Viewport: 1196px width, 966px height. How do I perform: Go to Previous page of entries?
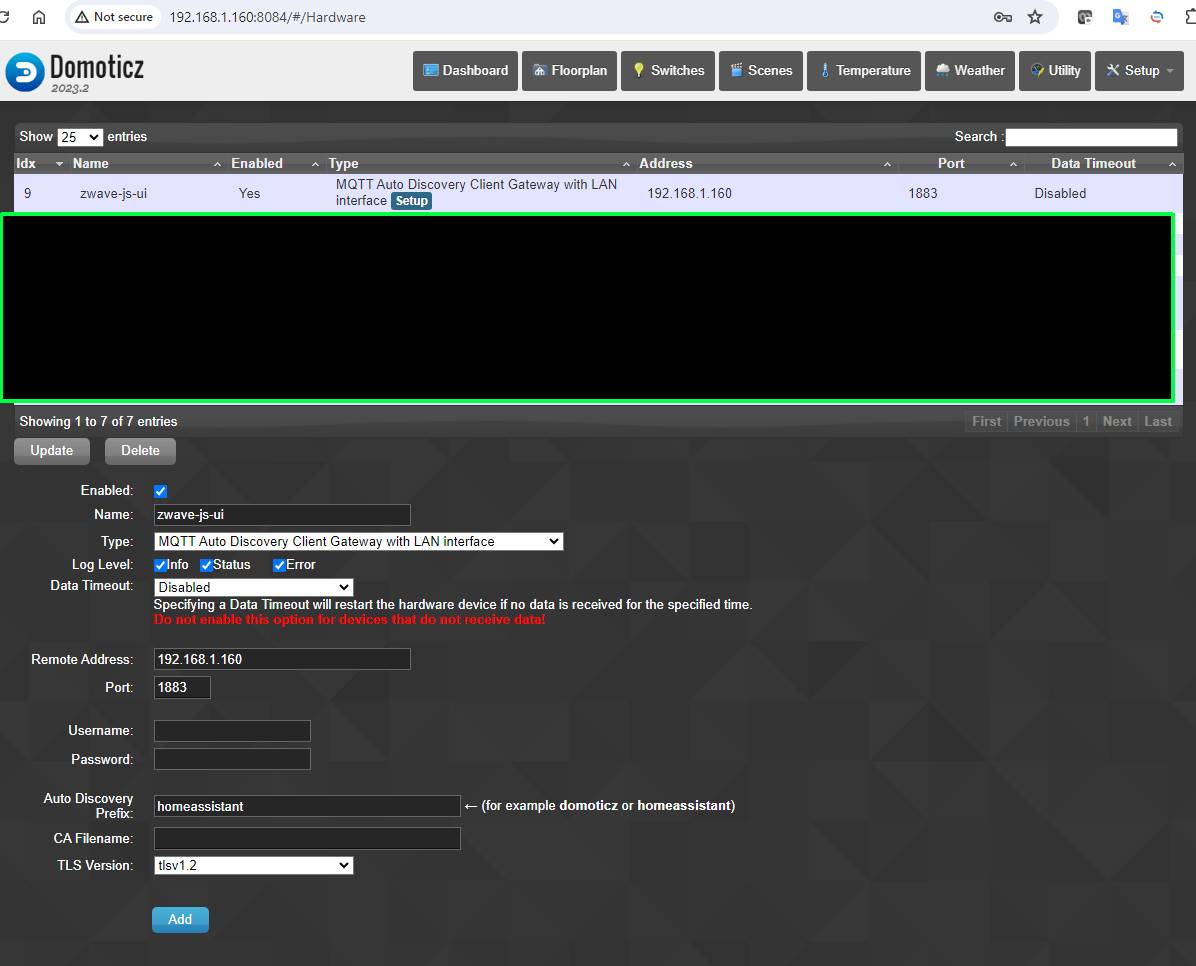(1041, 422)
